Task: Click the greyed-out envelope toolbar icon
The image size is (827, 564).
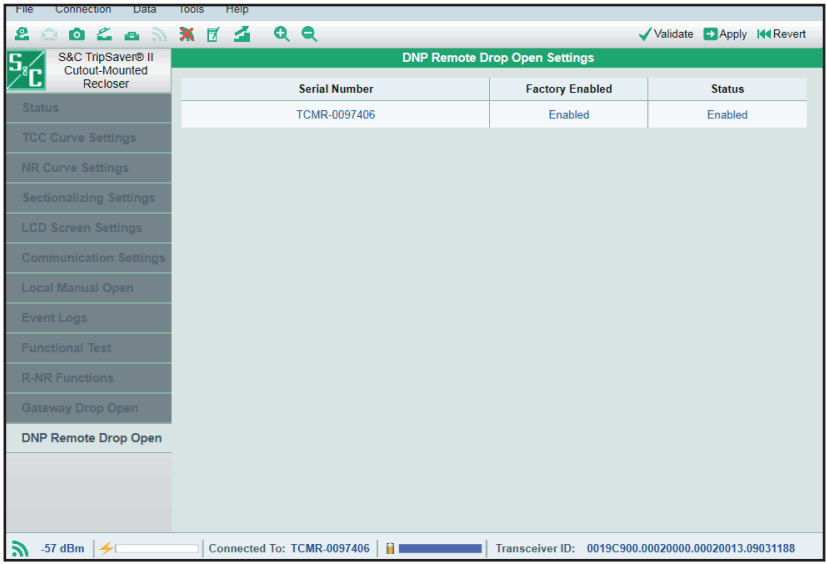Action: [49, 35]
